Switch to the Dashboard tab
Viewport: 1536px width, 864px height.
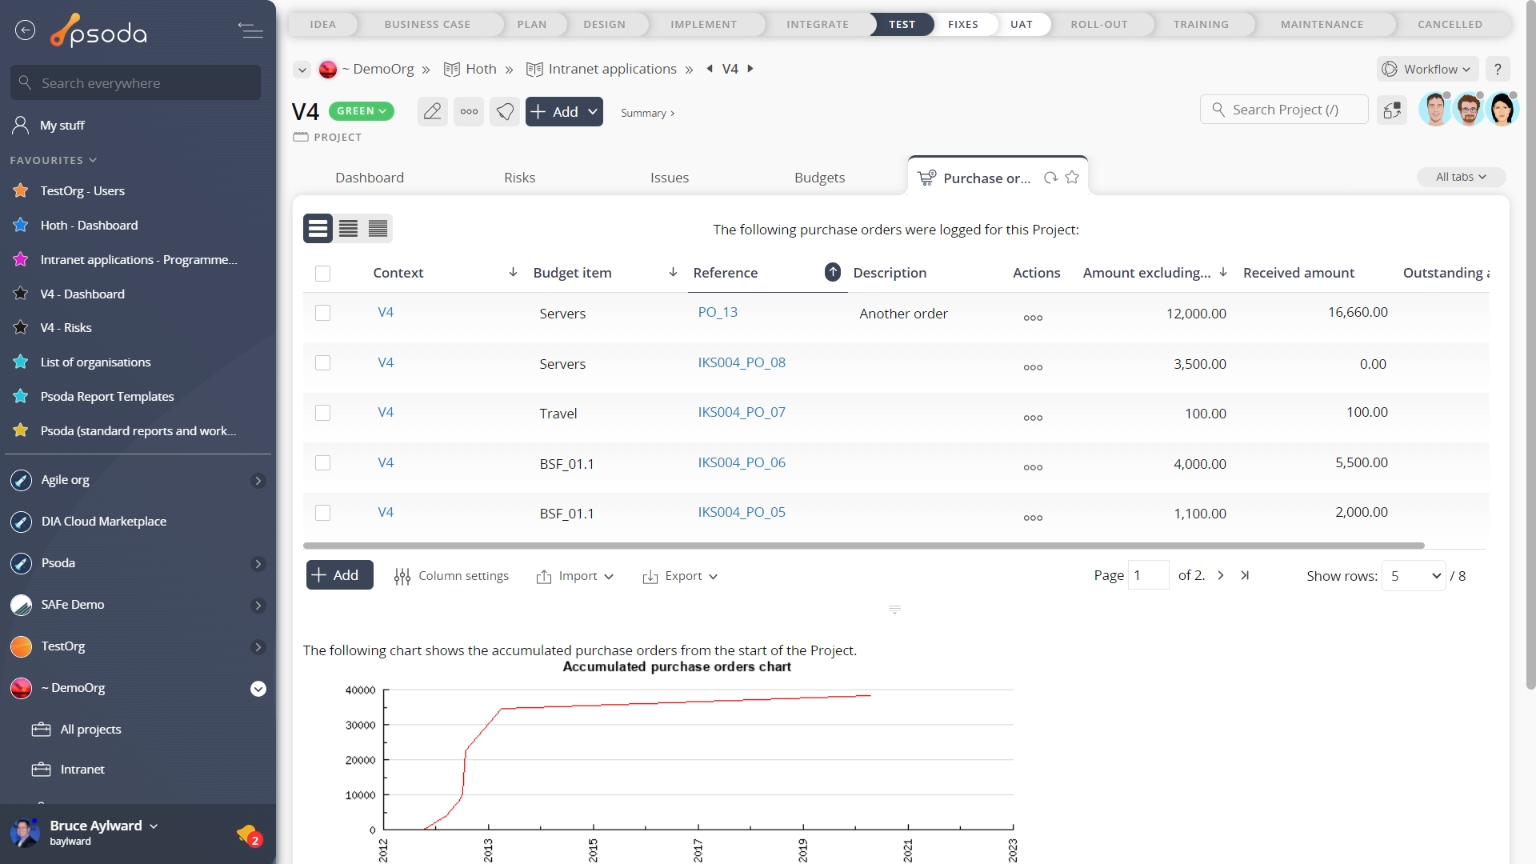(370, 178)
